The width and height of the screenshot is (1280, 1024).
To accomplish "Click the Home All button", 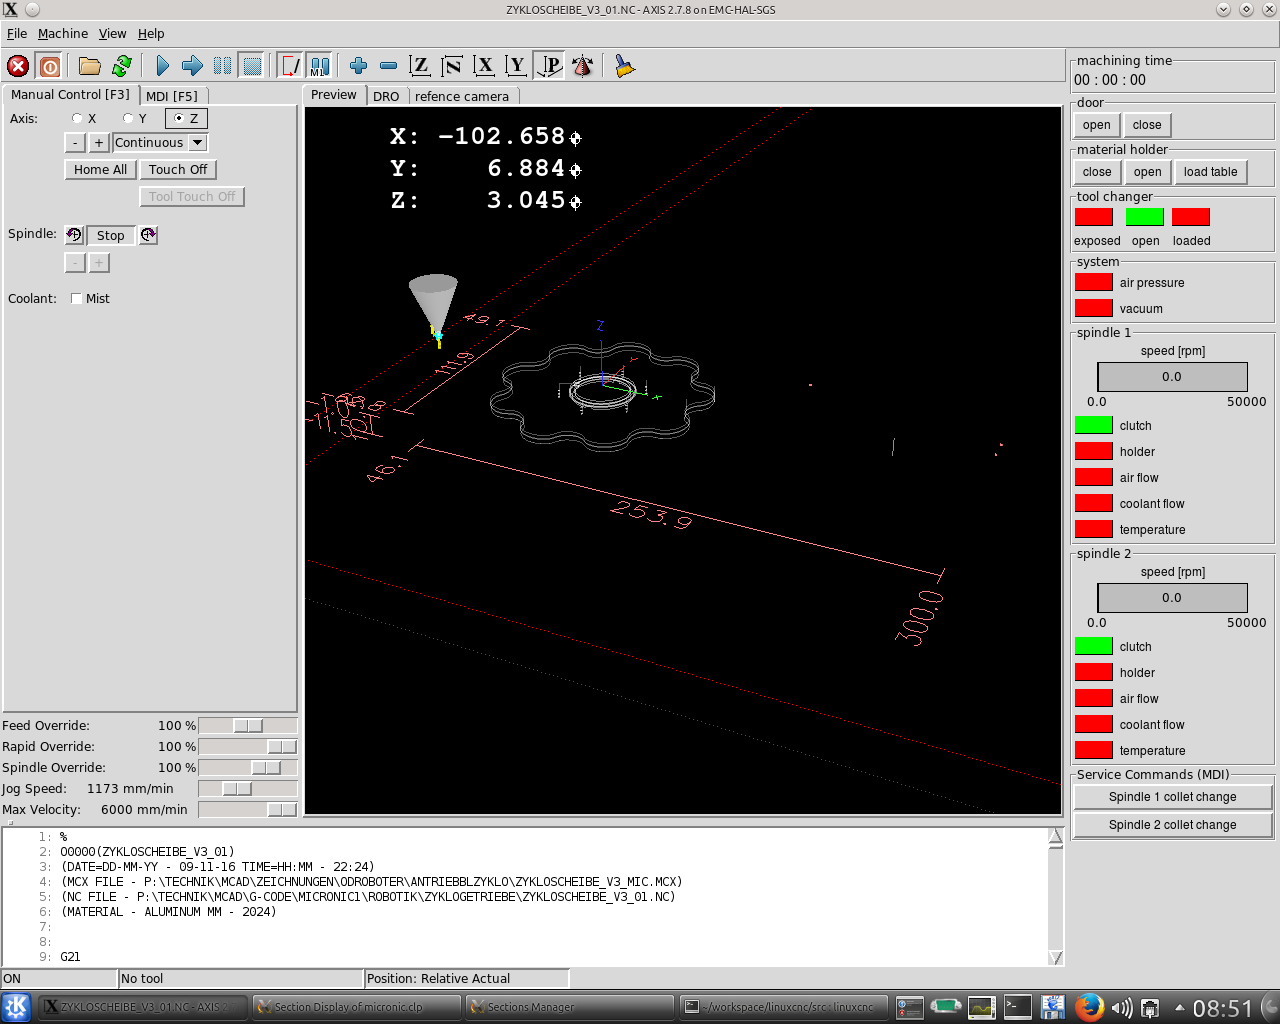I will tap(100, 170).
